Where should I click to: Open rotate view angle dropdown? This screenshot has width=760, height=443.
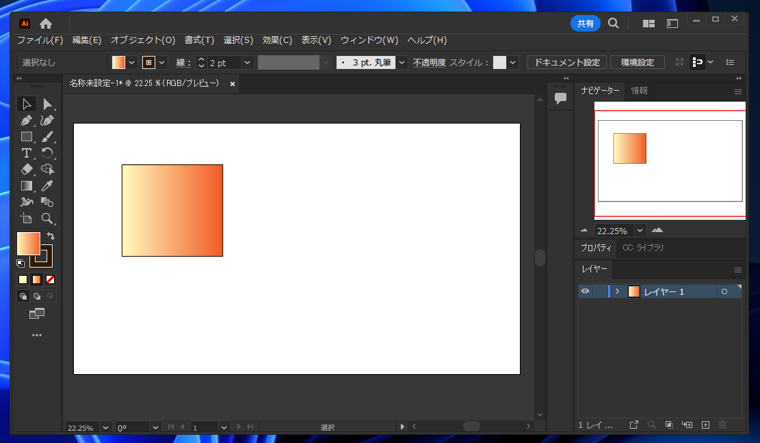(x=155, y=427)
